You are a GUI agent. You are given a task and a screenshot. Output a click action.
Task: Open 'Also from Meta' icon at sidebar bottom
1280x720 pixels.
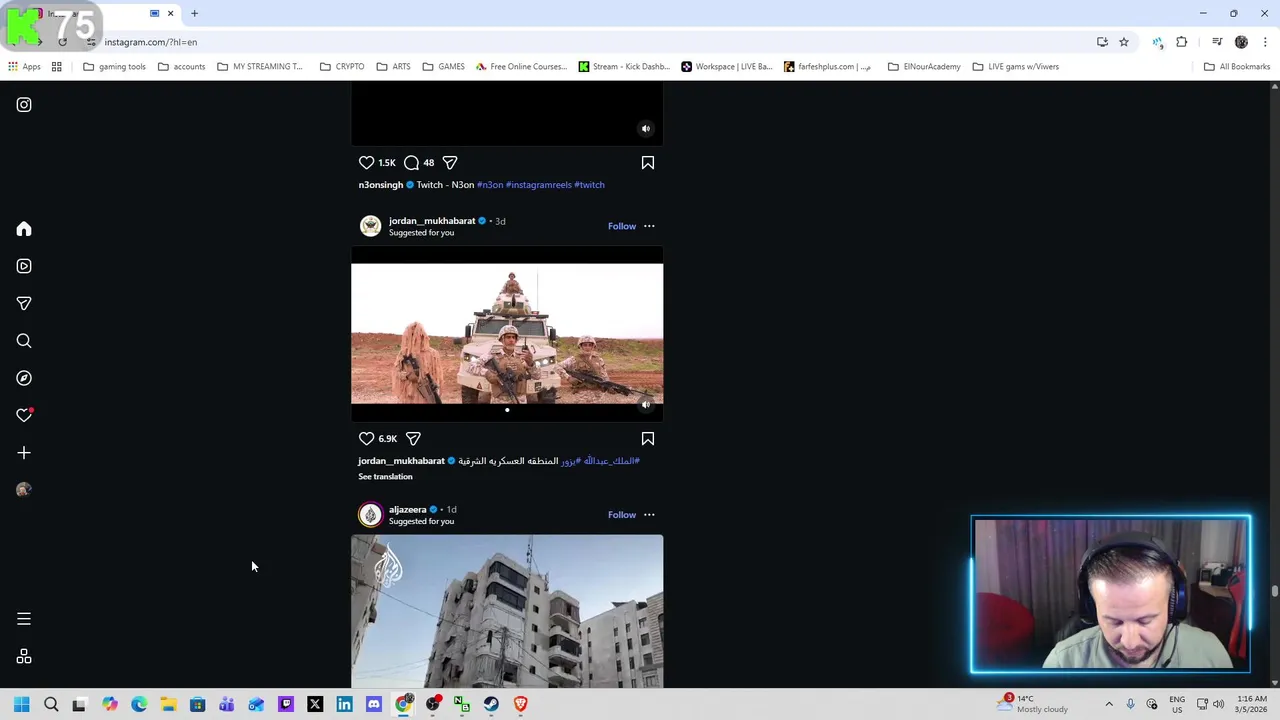(24, 657)
